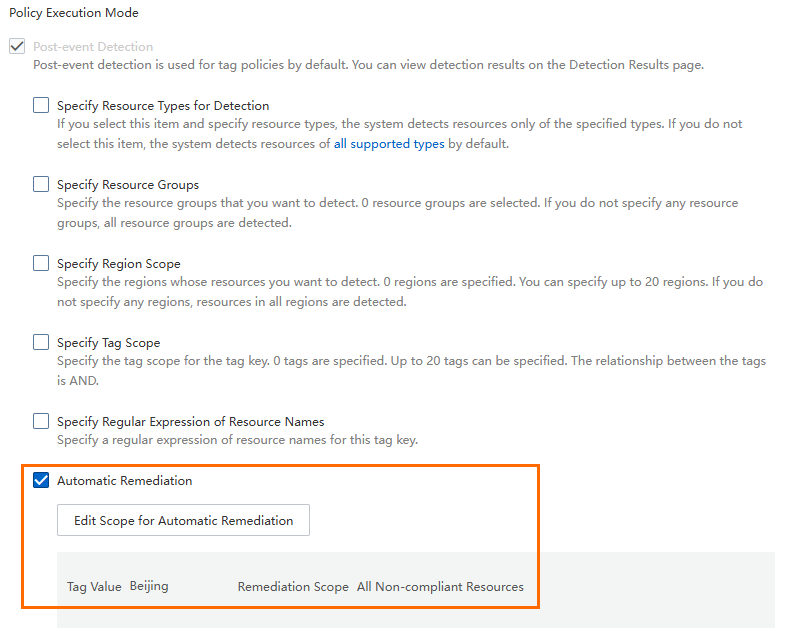Screen dimensions: 787x634
Task: Click the 'Specify Regular Expression of Resource Names' label
Action: 191,421
